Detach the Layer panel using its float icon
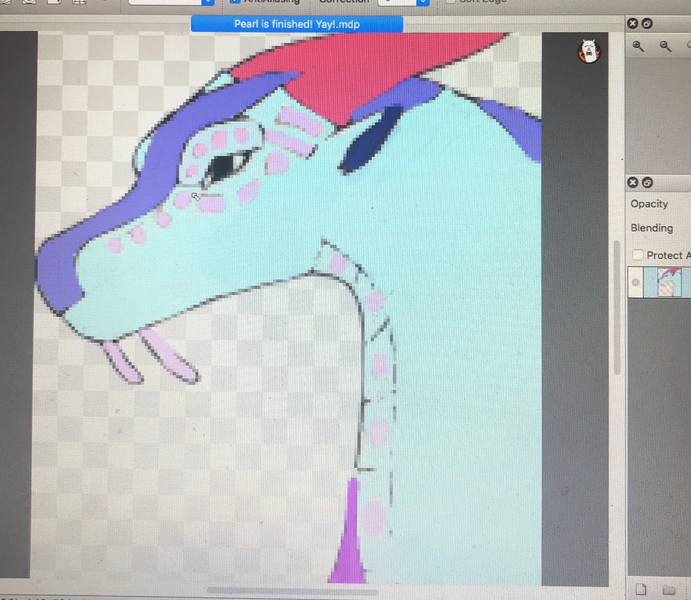691x600 pixels. coord(647,182)
